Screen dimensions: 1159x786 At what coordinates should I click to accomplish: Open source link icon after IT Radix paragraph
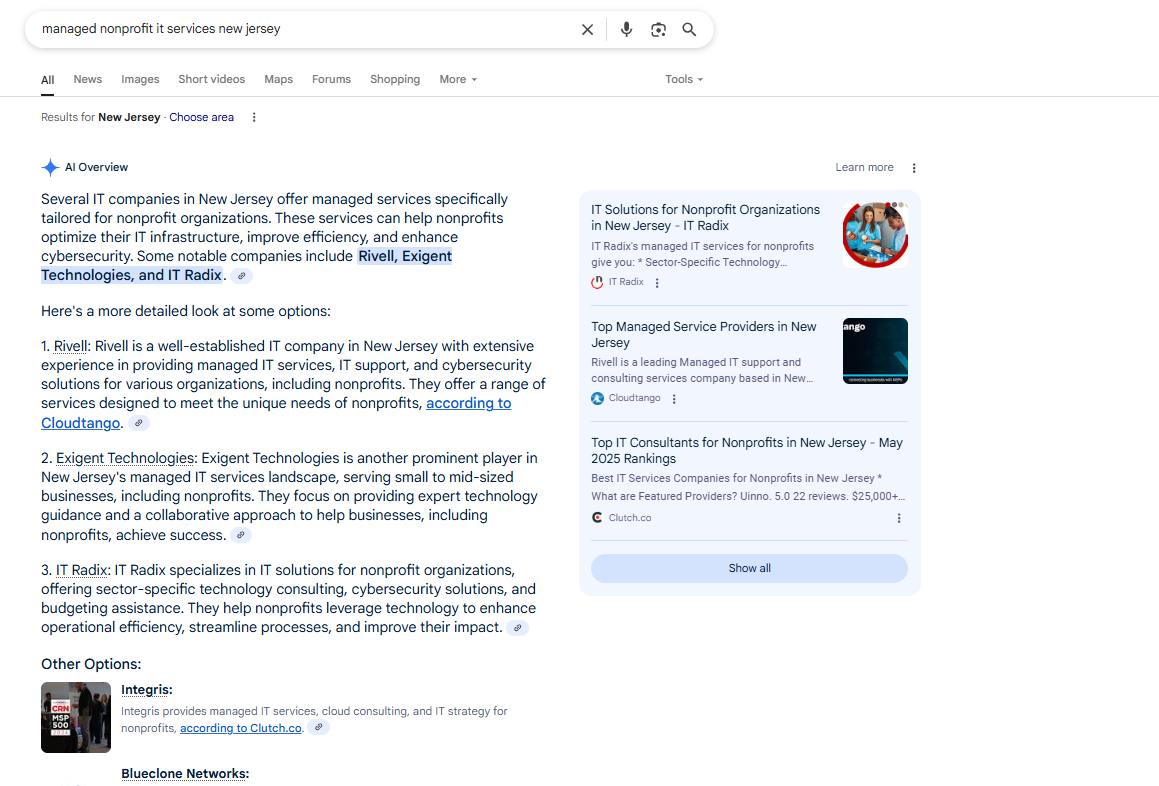click(x=517, y=628)
